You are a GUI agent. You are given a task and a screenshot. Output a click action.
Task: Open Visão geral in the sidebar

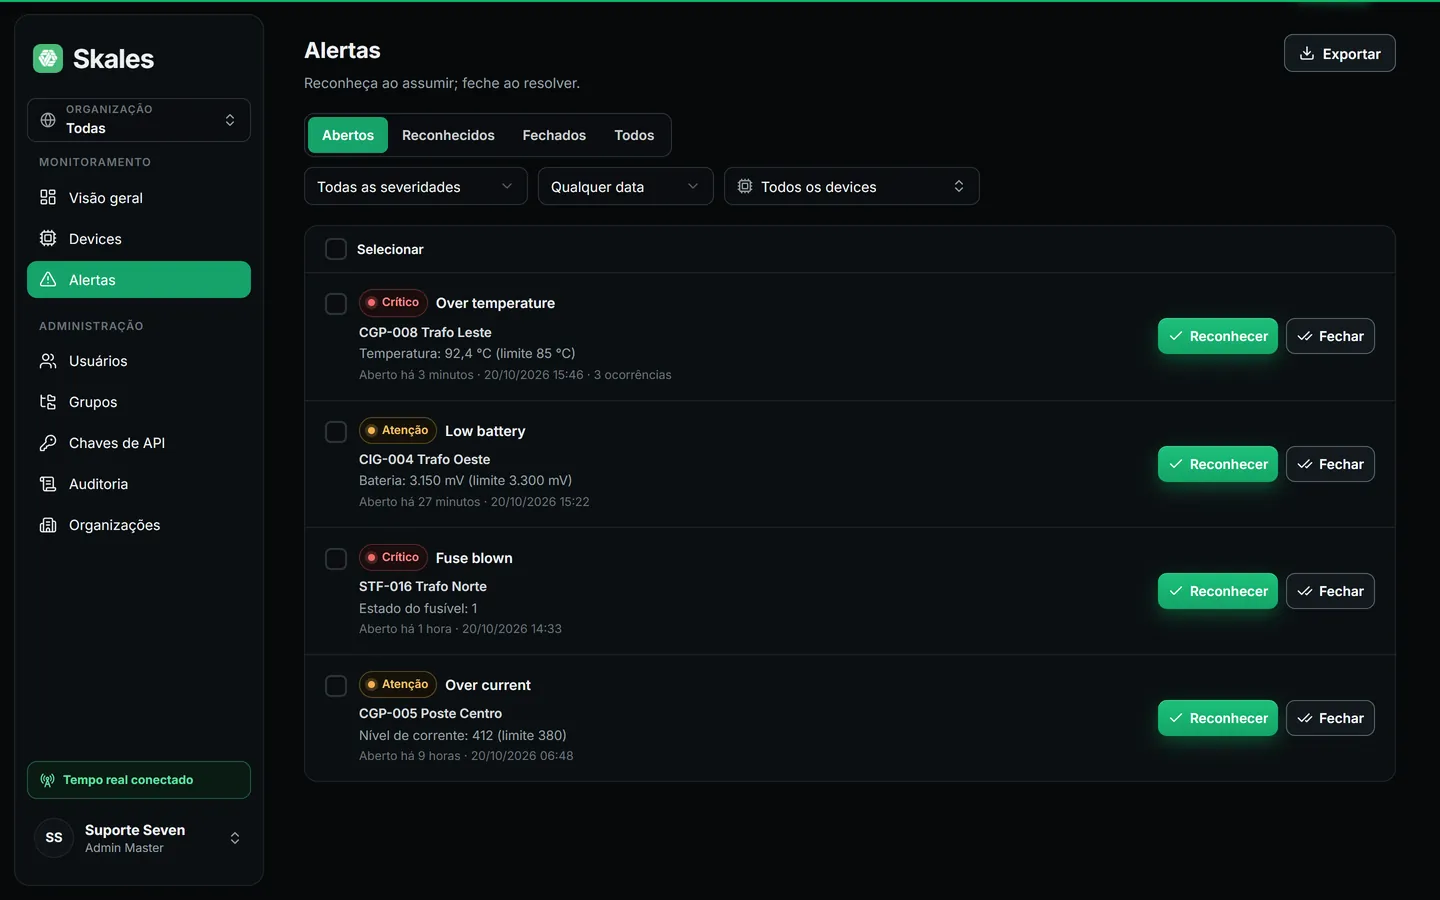pos(139,197)
